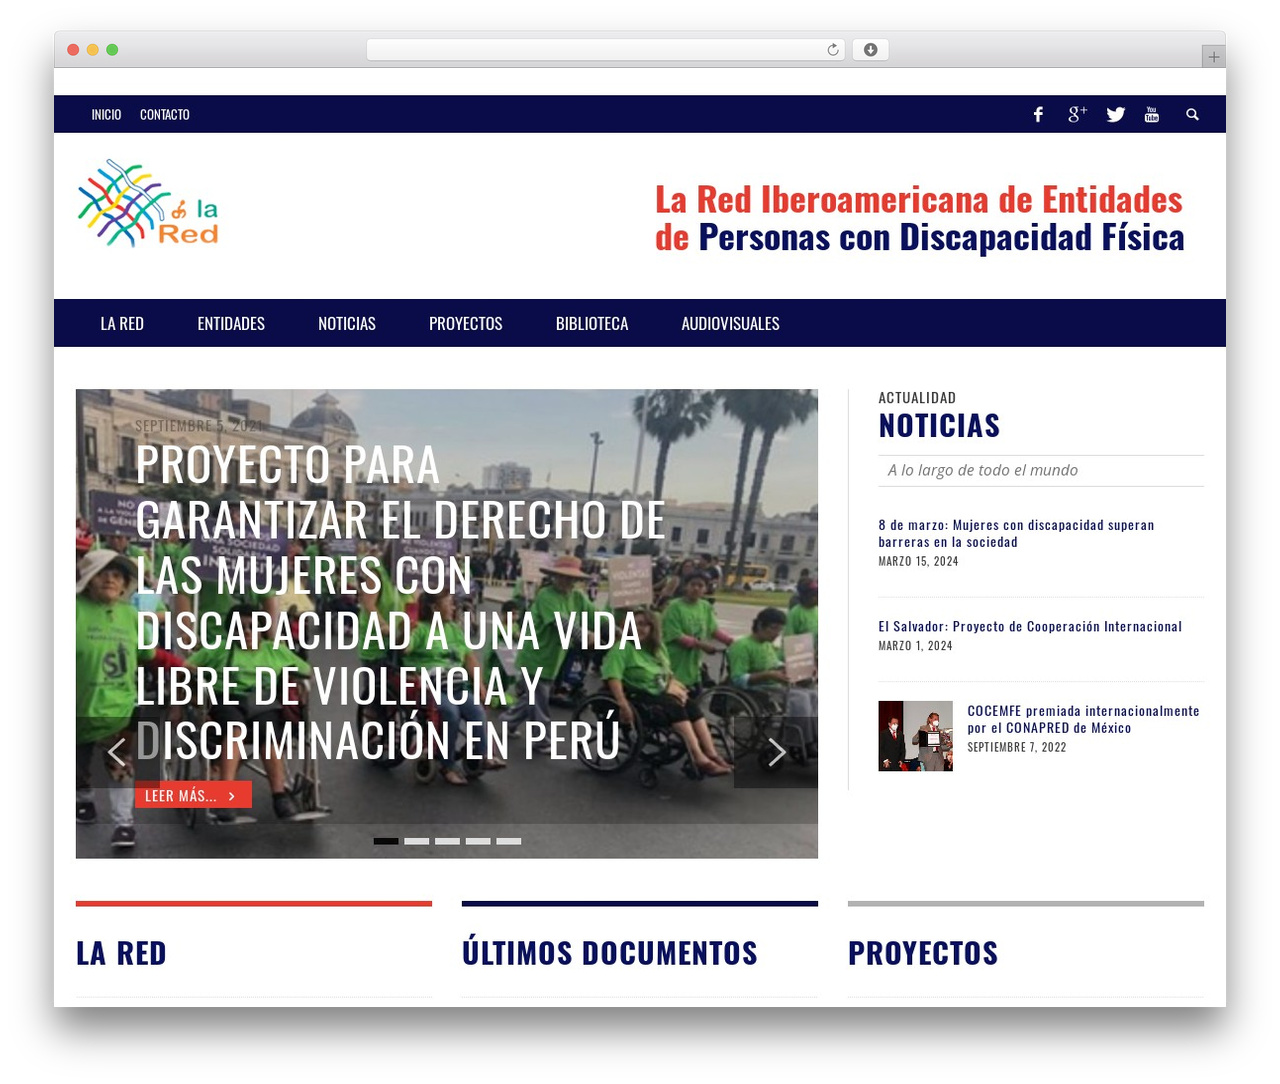Go to next slide arrow

[776, 752]
